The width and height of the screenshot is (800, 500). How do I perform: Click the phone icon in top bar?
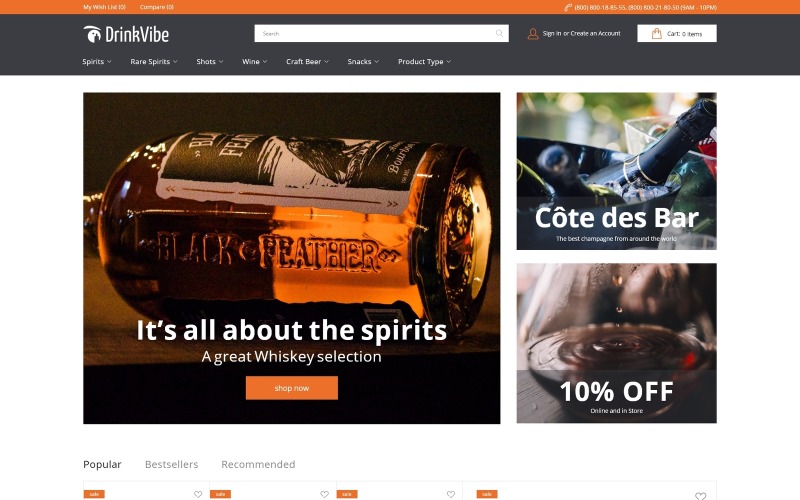click(x=567, y=7)
